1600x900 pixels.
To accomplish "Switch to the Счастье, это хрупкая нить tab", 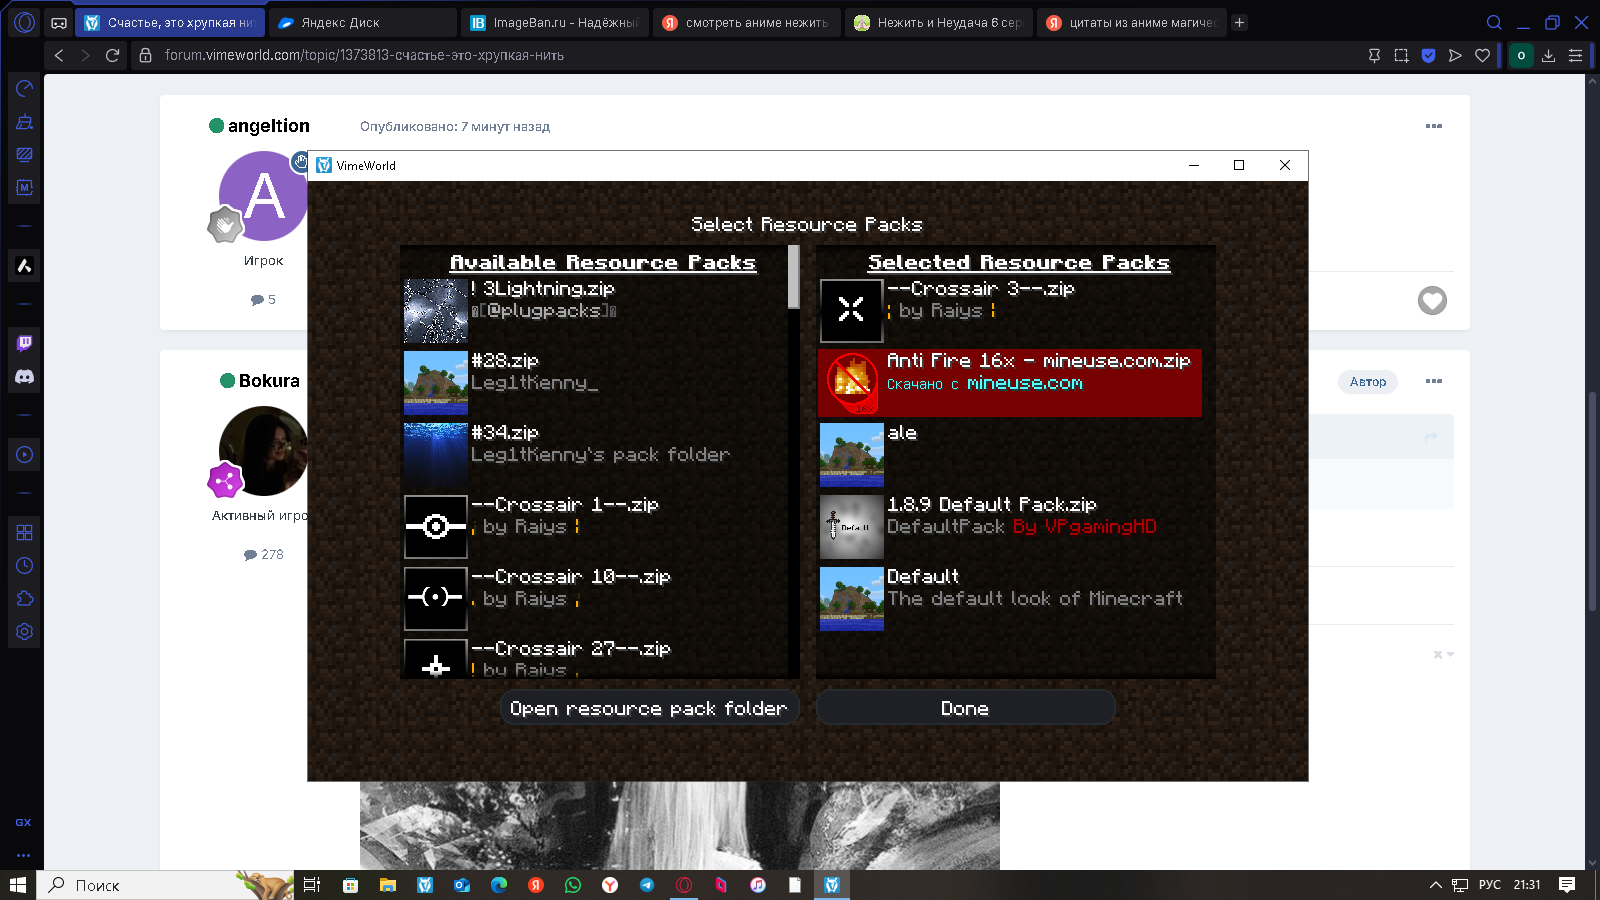I will tap(169, 22).
